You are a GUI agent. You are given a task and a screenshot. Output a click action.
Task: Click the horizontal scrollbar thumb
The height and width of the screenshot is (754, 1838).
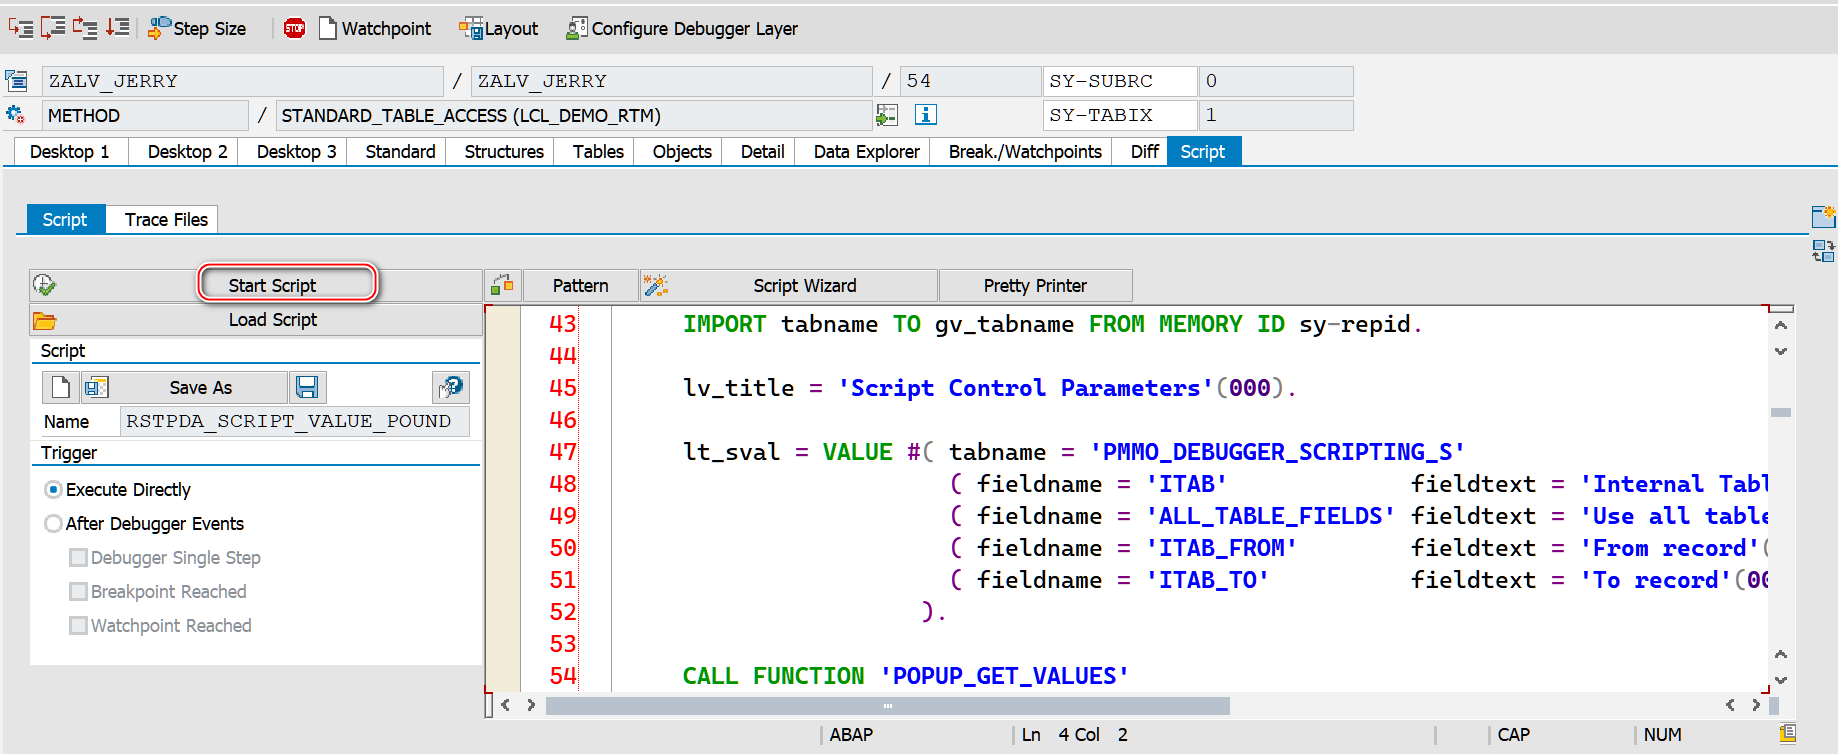tap(888, 706)
